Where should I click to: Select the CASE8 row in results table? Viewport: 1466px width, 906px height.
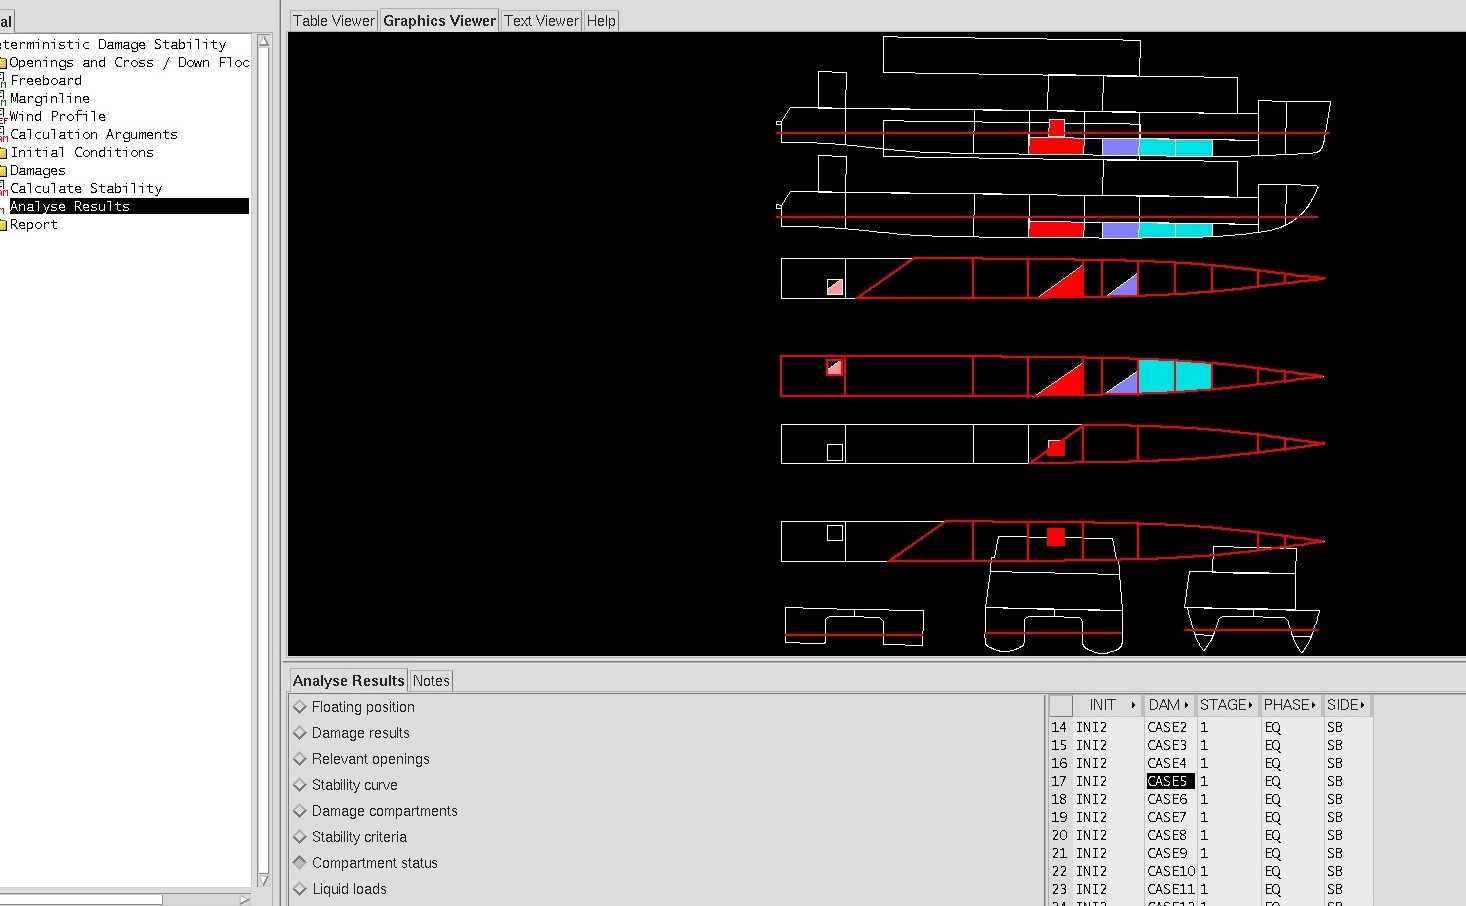(x=1167, y=835)
